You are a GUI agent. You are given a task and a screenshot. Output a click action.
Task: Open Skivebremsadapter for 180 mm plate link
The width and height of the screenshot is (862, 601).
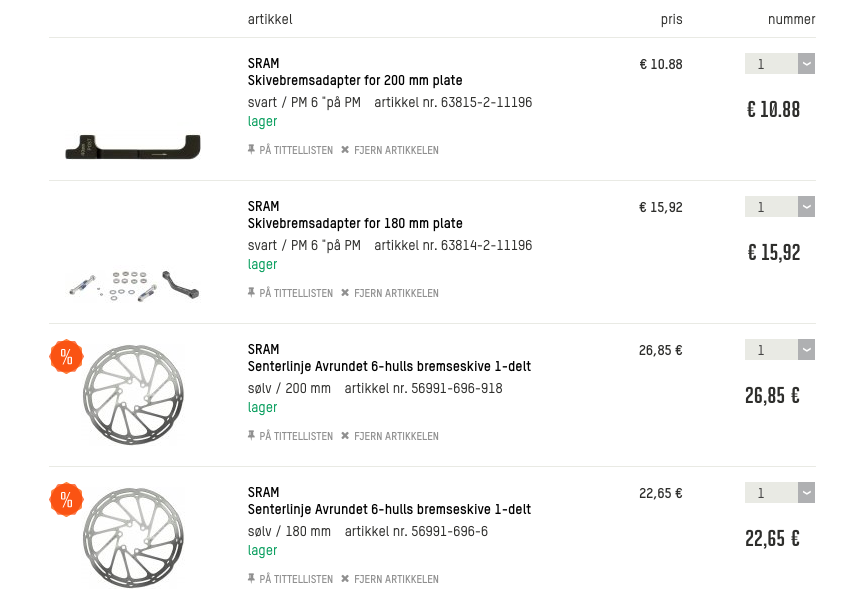(x=355, y=224)
